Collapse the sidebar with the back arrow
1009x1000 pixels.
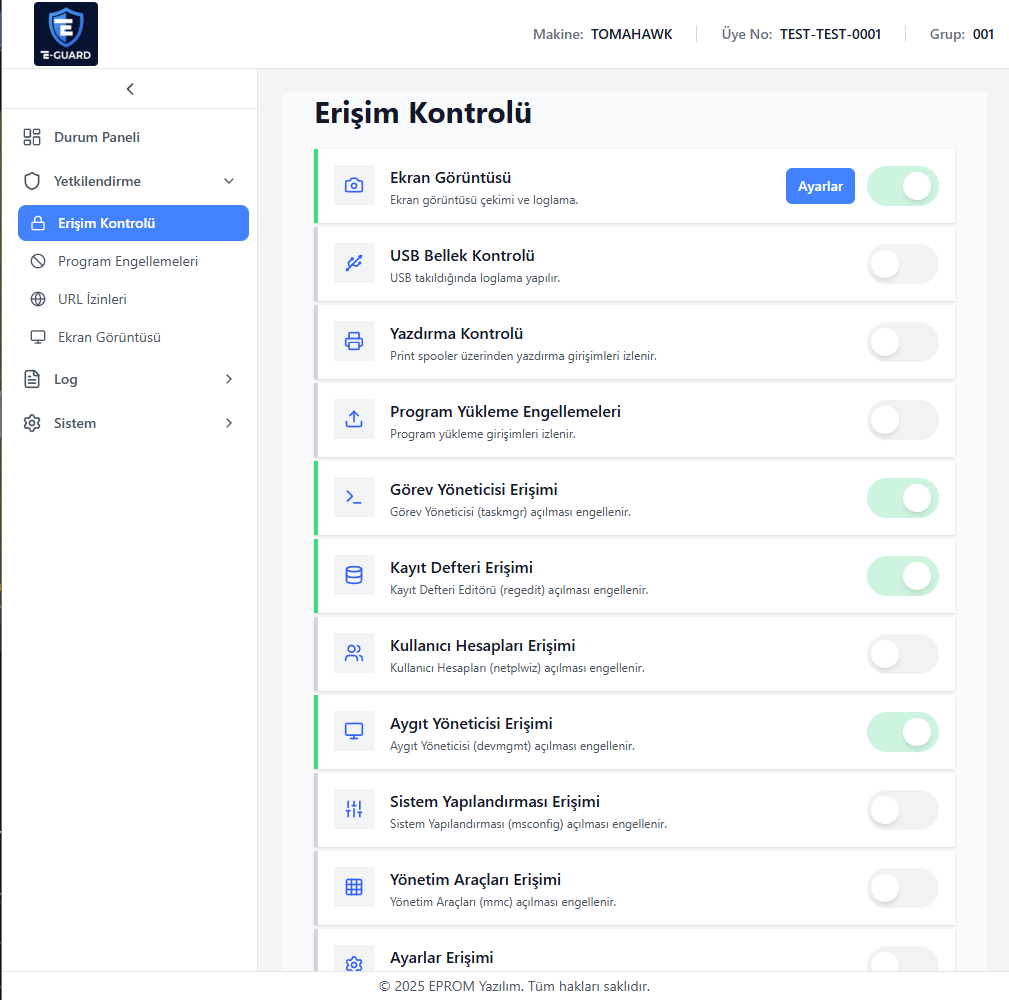(x=130, y=89)
